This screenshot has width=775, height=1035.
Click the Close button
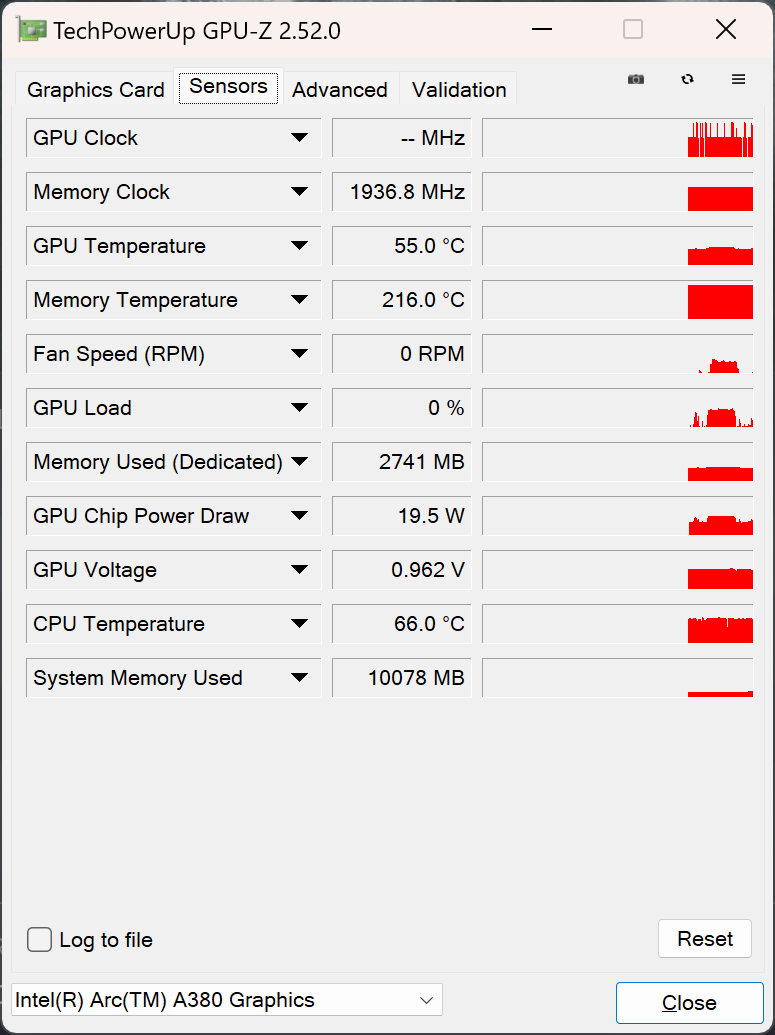pyautogui.click(x=689, y=1003)
